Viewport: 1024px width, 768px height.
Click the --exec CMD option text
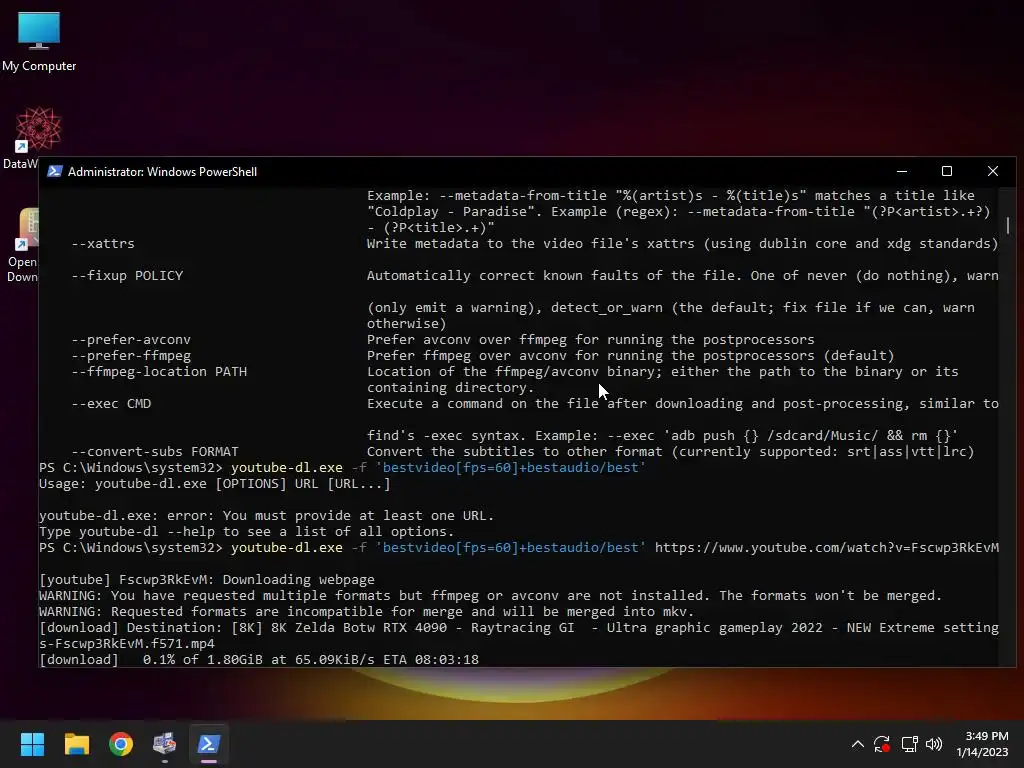111,404
